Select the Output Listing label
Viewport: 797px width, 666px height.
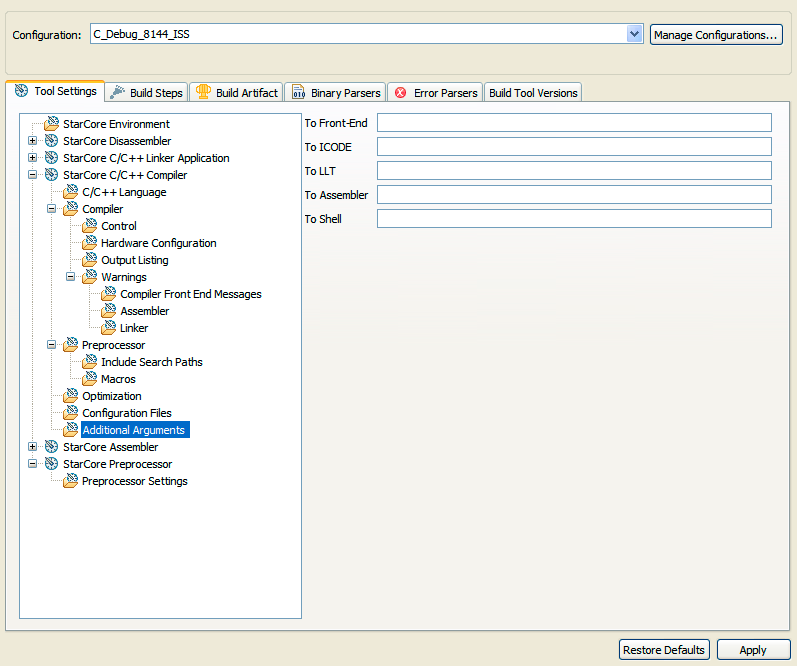pos(135,260)
